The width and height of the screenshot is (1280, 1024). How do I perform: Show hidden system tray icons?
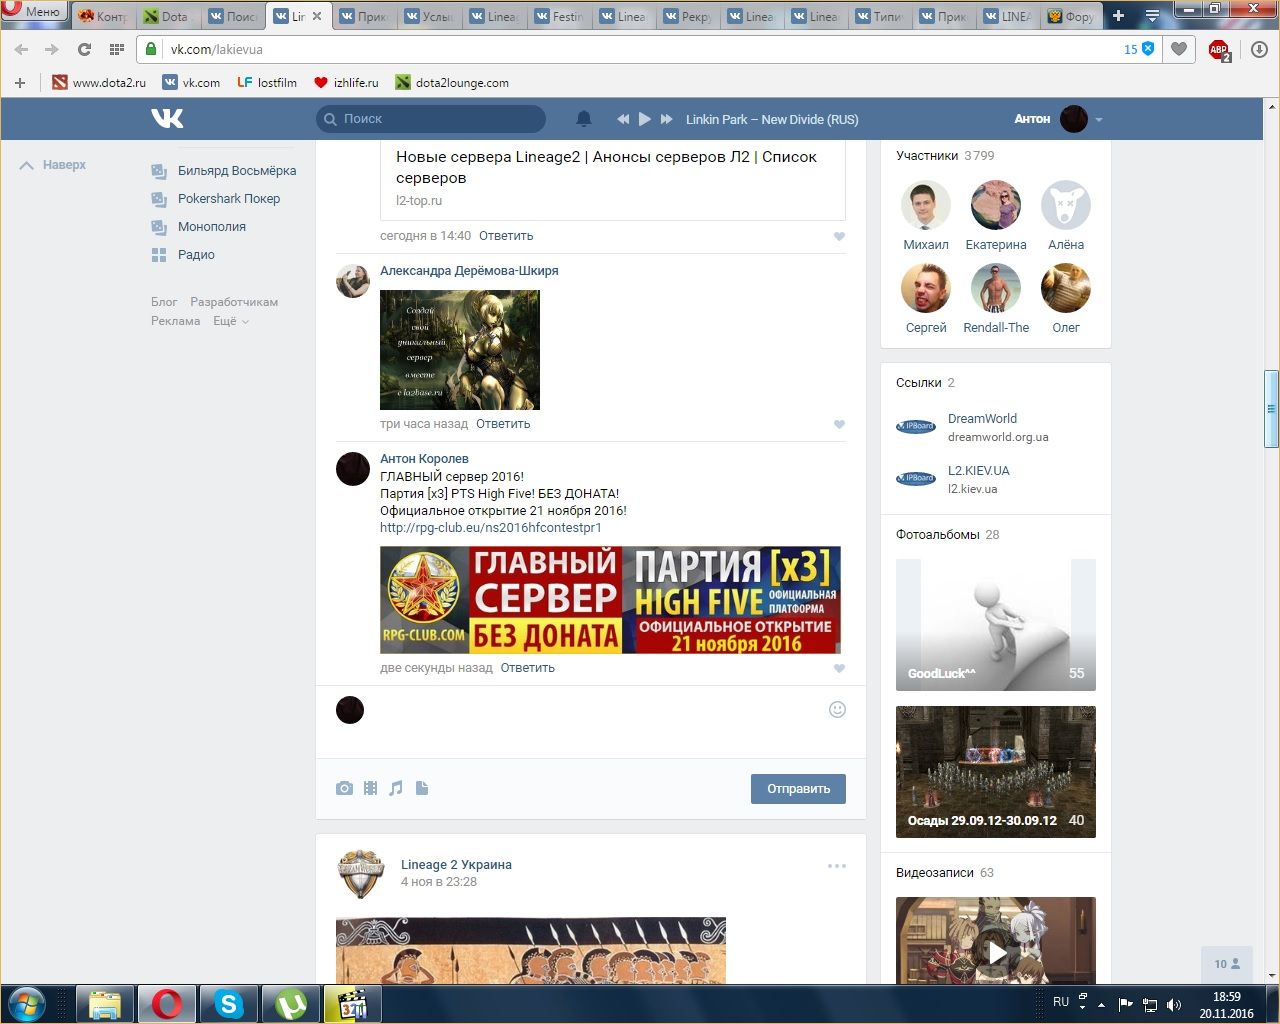pyautogui.click(x=1102, y=1004)
